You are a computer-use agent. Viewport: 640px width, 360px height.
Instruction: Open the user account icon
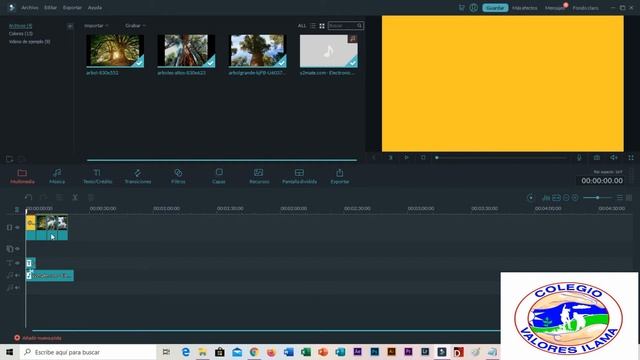[473, 7]
